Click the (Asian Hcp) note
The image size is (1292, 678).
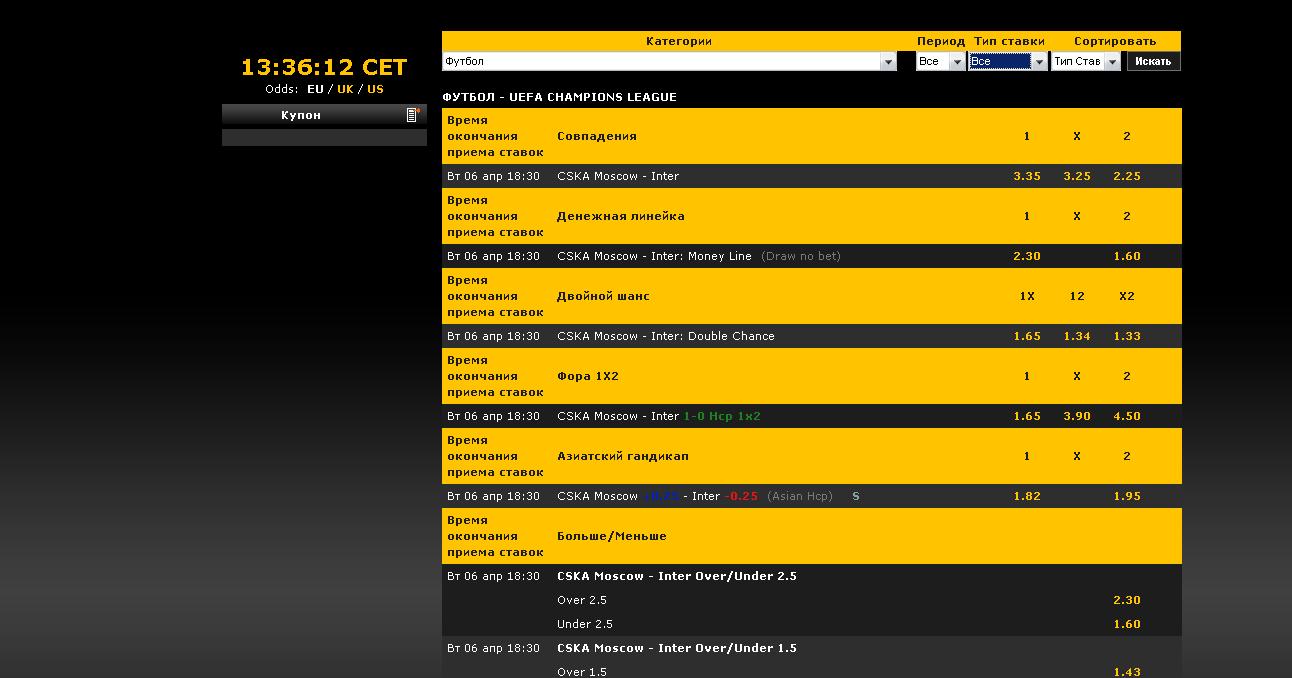(800, 496)
